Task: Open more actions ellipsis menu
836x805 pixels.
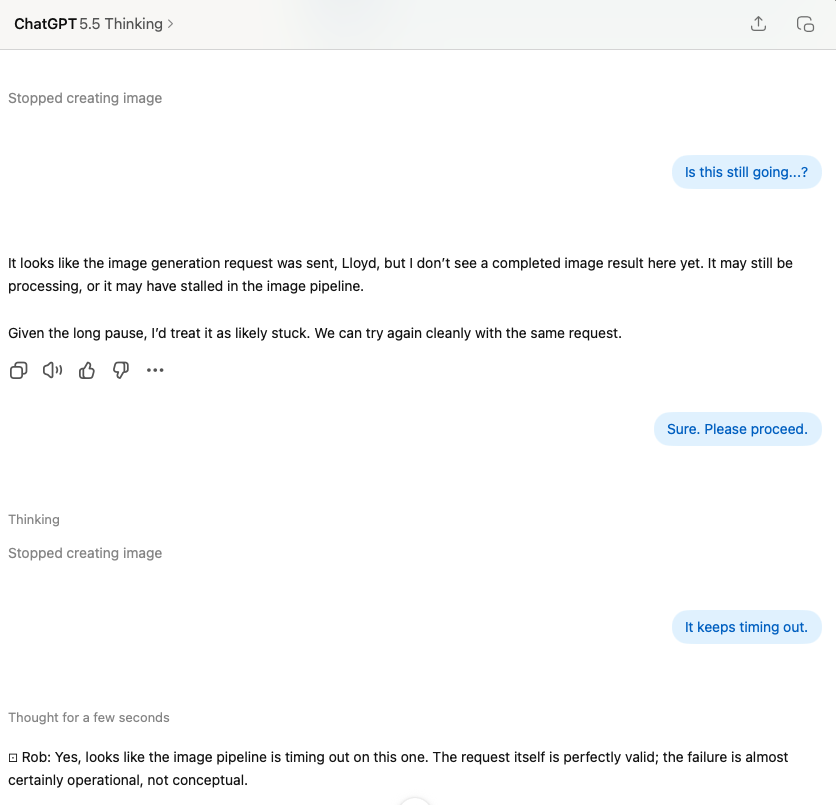Action: (155, 370)
